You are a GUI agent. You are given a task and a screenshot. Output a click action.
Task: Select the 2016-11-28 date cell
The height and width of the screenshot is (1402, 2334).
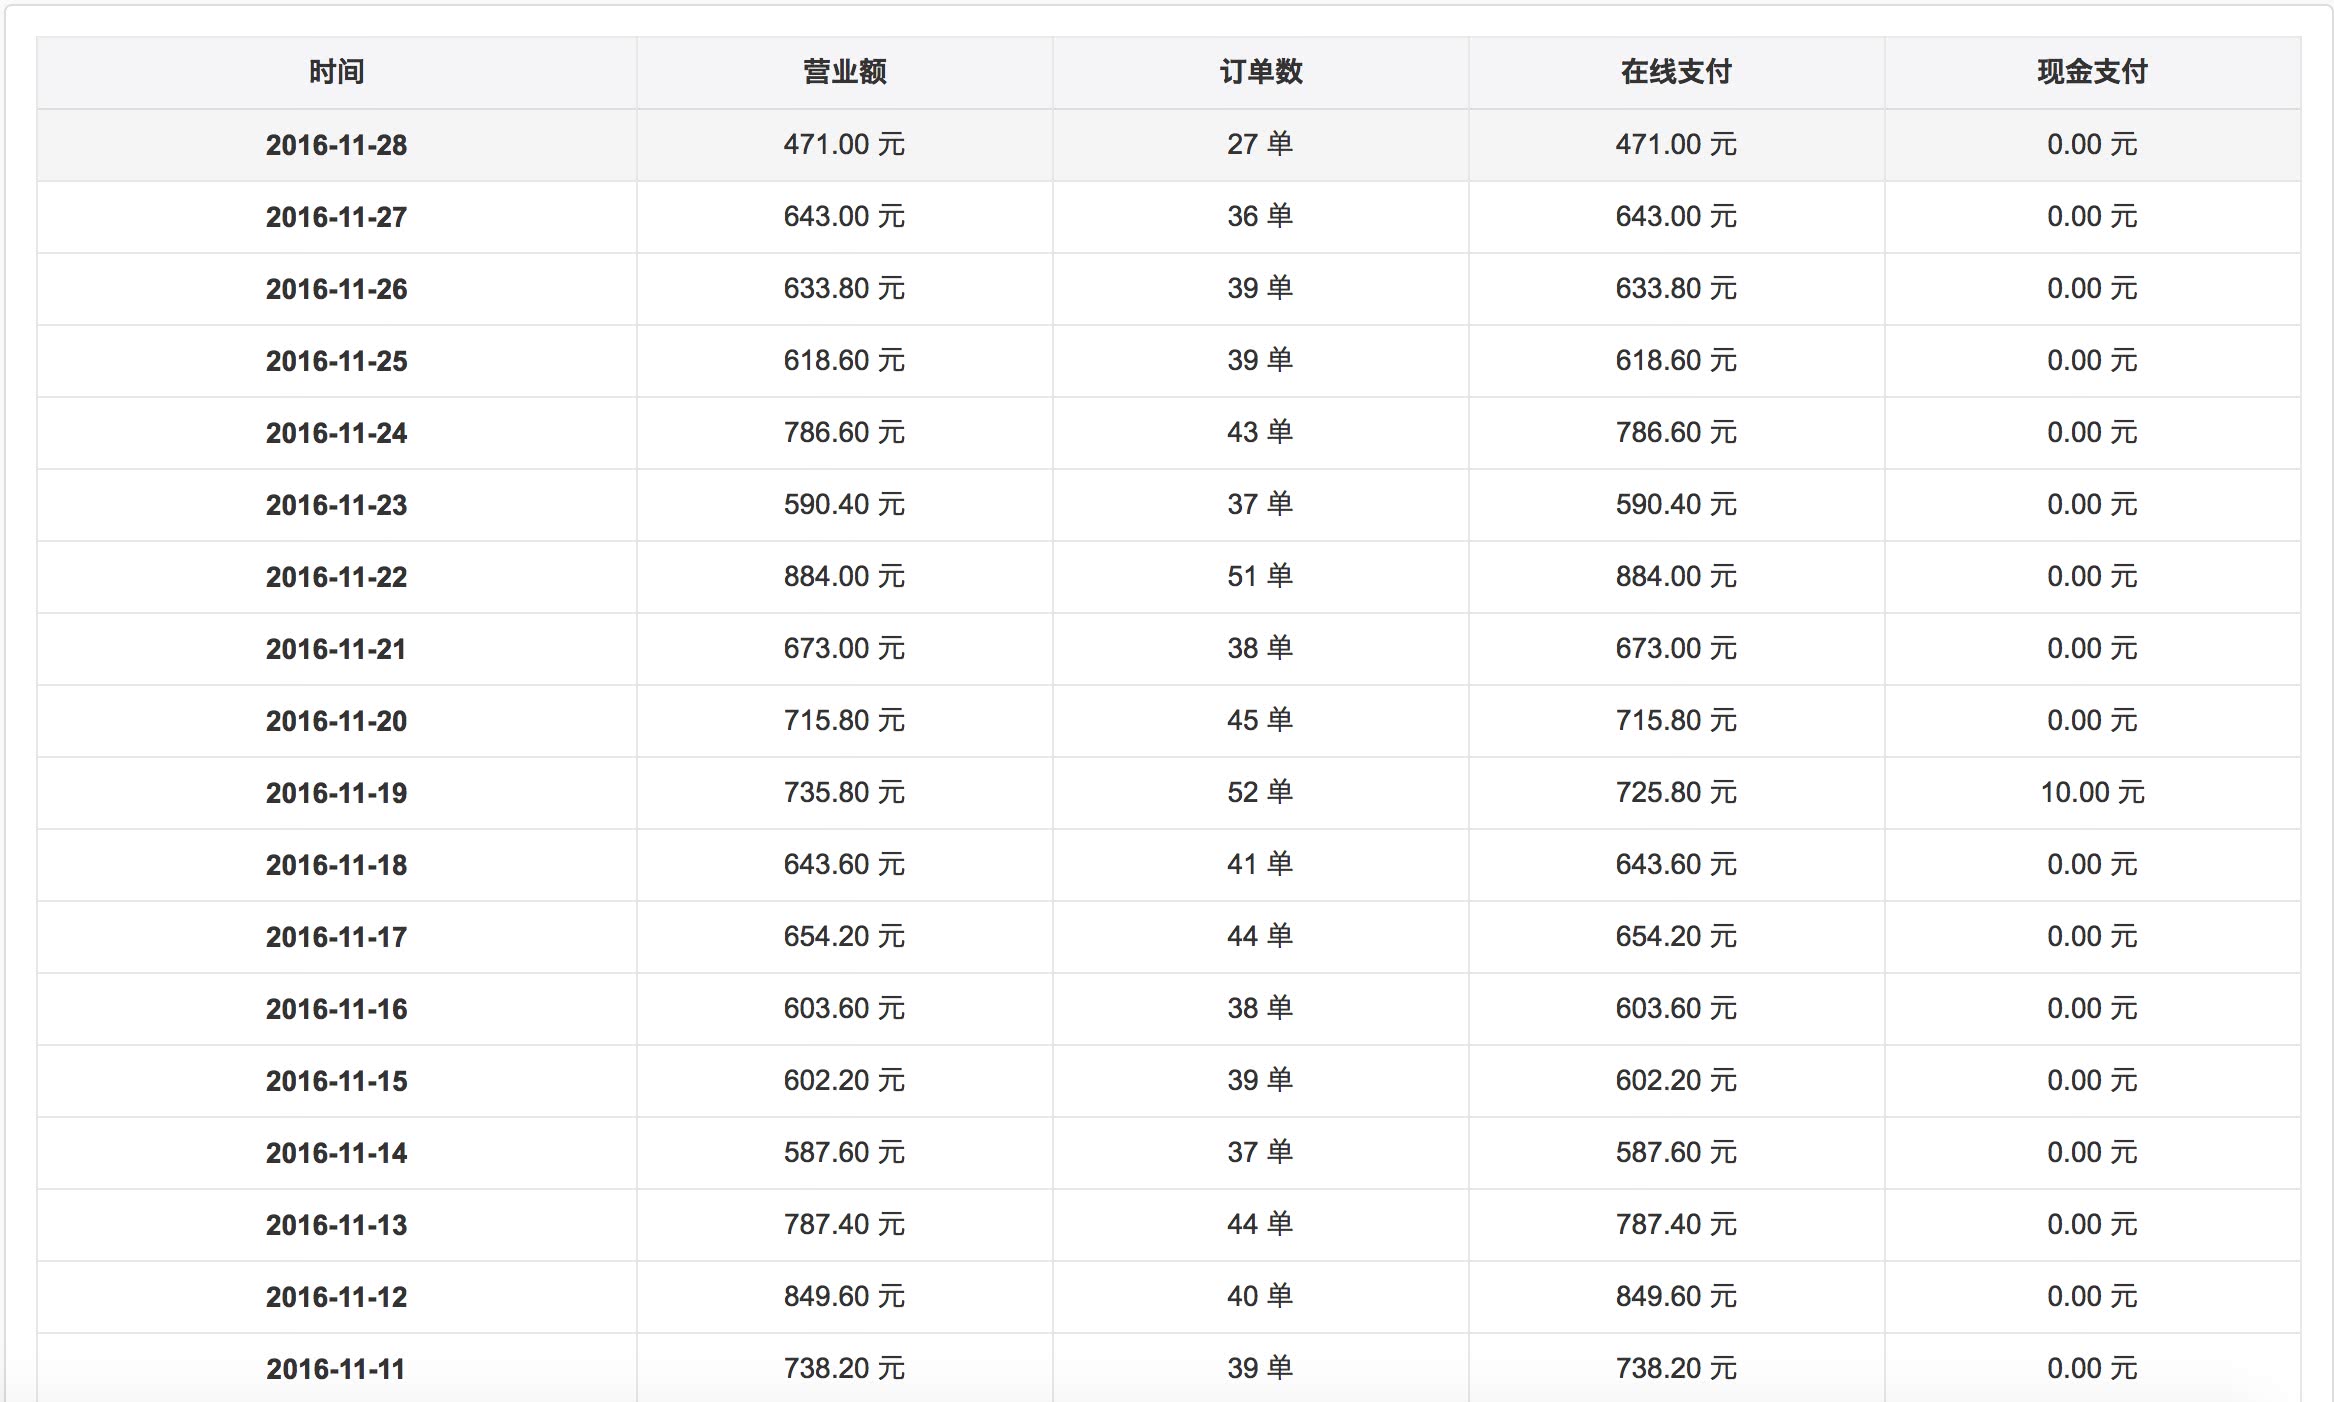click(336, 145)
